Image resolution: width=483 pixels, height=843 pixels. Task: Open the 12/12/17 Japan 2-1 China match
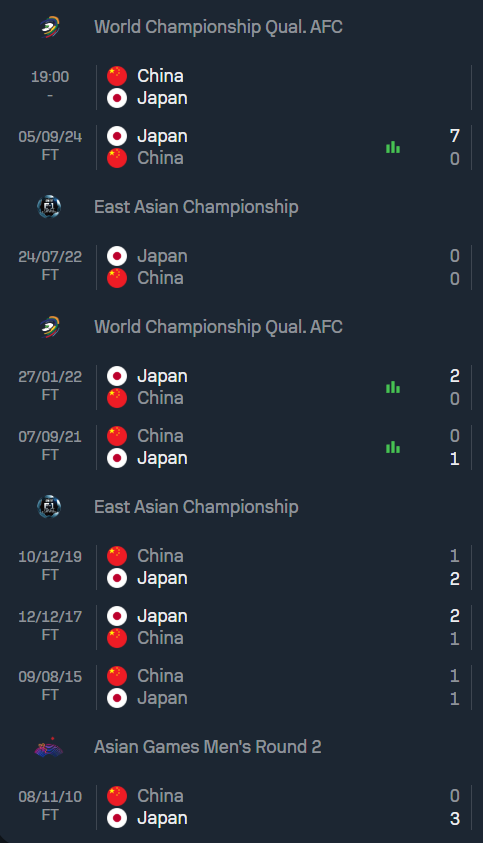(x=242, y=627)
